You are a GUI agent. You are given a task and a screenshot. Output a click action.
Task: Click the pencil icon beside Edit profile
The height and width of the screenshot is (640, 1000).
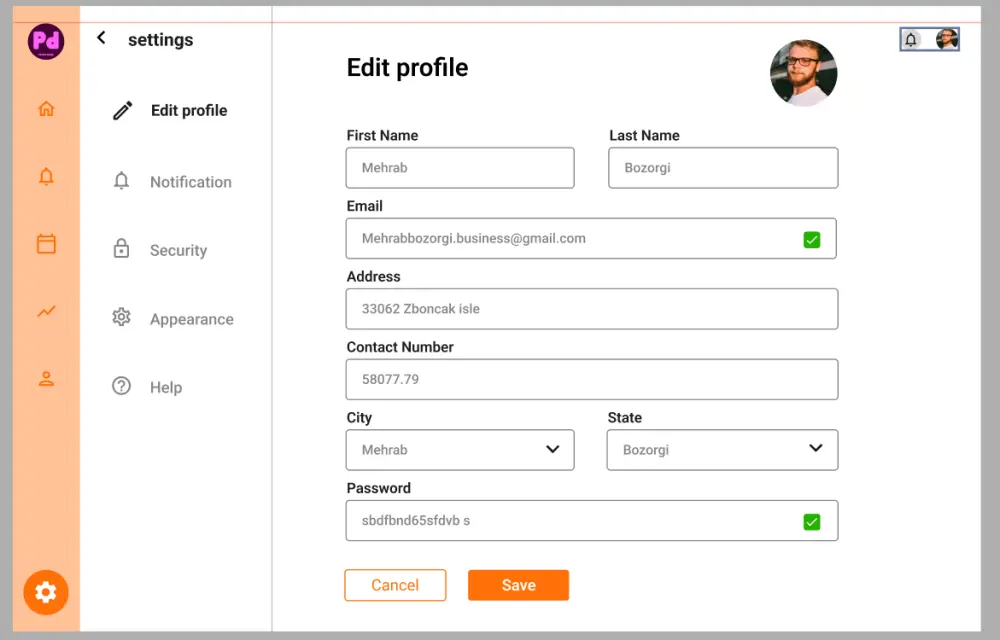pyautogui.click(x=122, y=110)
